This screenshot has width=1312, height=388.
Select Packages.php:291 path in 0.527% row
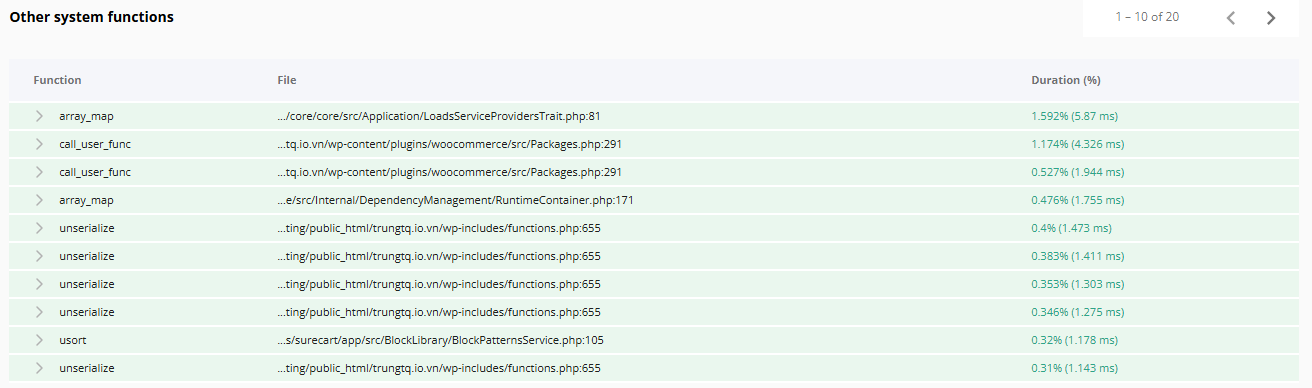[449, 172]
